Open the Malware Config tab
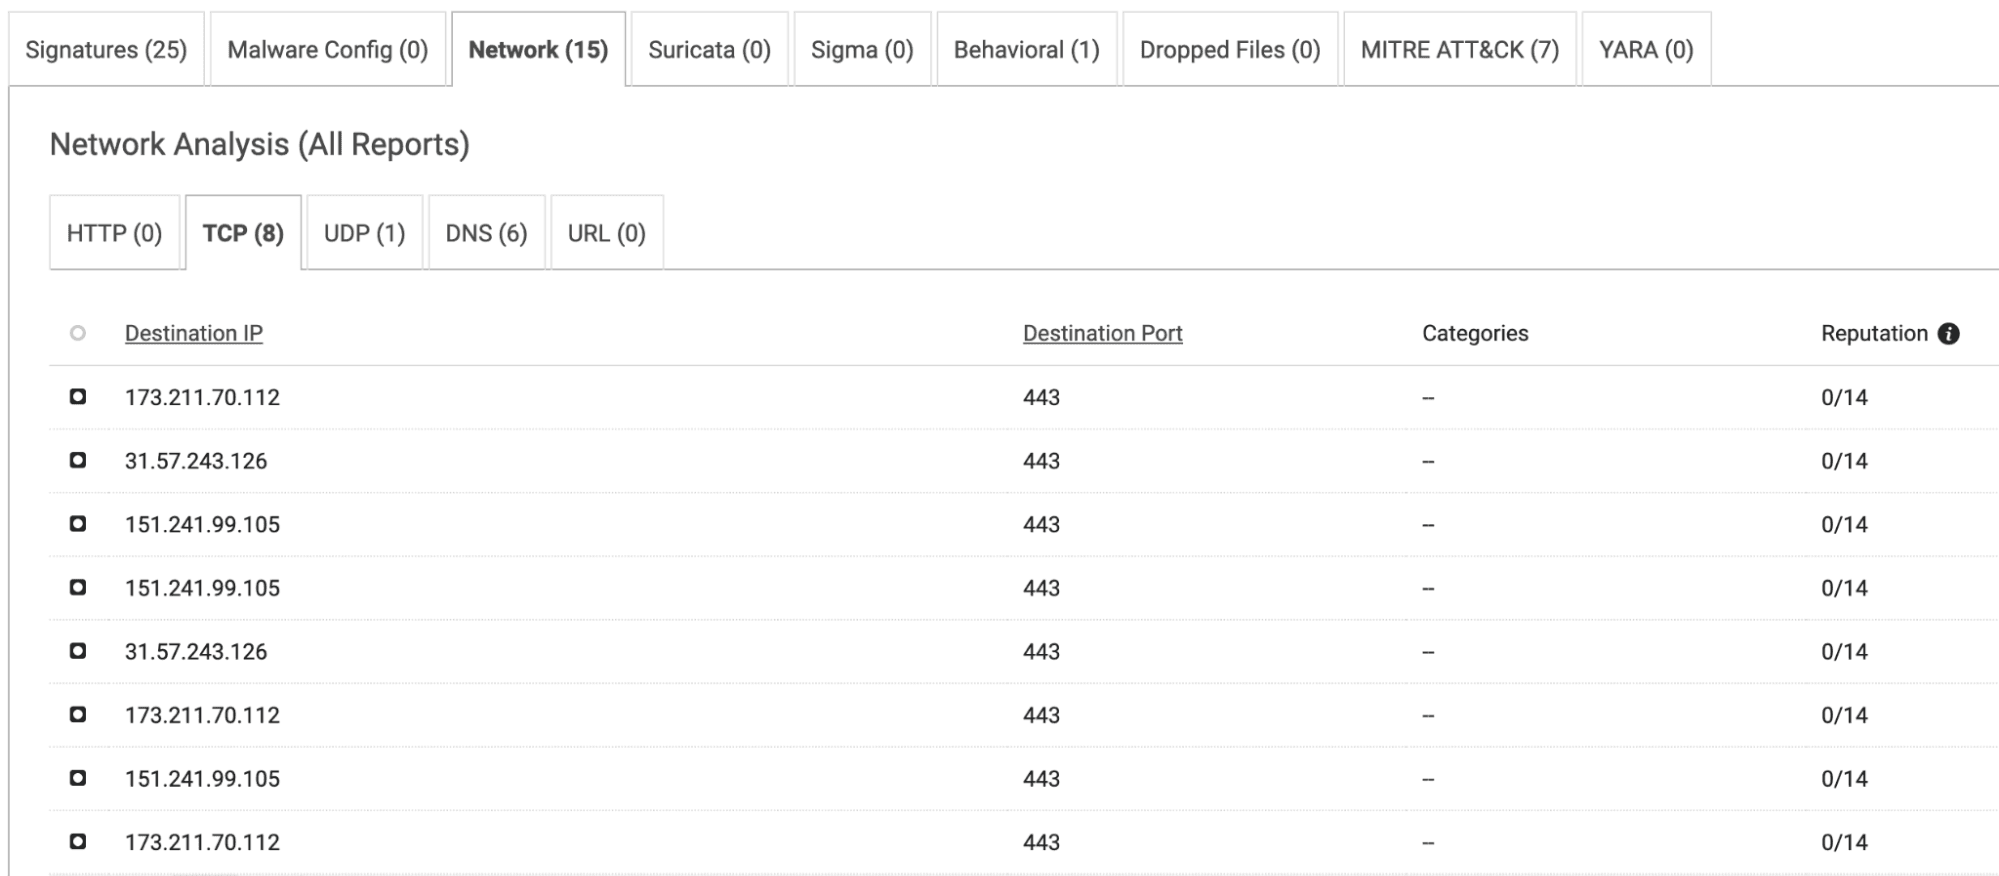This screenshot has width=1999, height=876. tap(326, 47)
